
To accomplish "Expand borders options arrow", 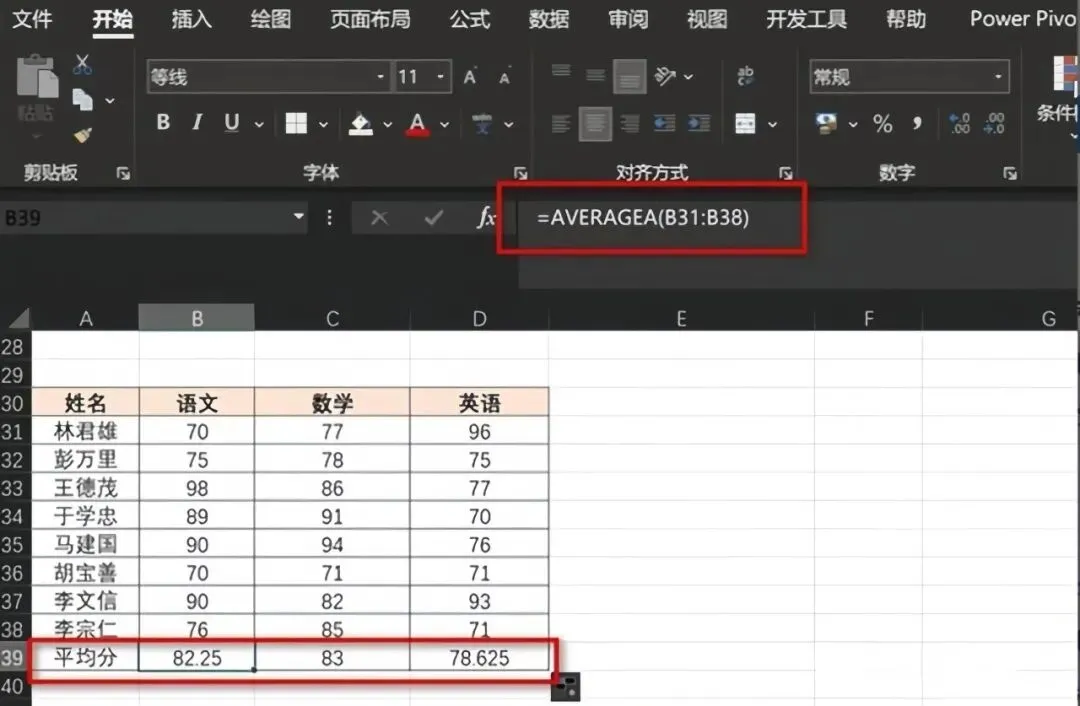I will (323, 125).
